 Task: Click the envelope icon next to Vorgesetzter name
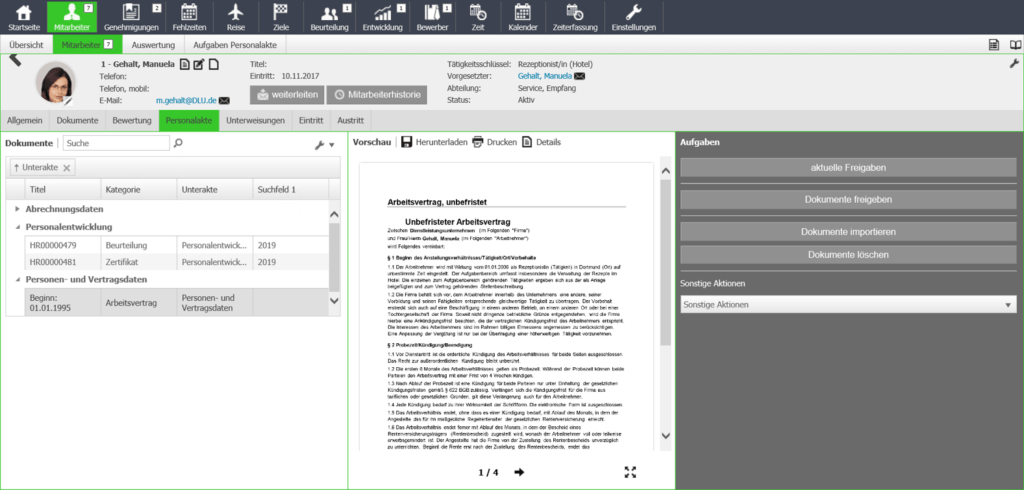(x=579, y=76)
